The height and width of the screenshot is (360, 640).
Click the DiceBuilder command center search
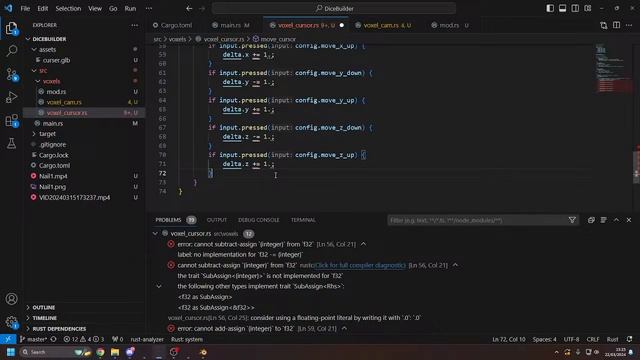[334, 8]
